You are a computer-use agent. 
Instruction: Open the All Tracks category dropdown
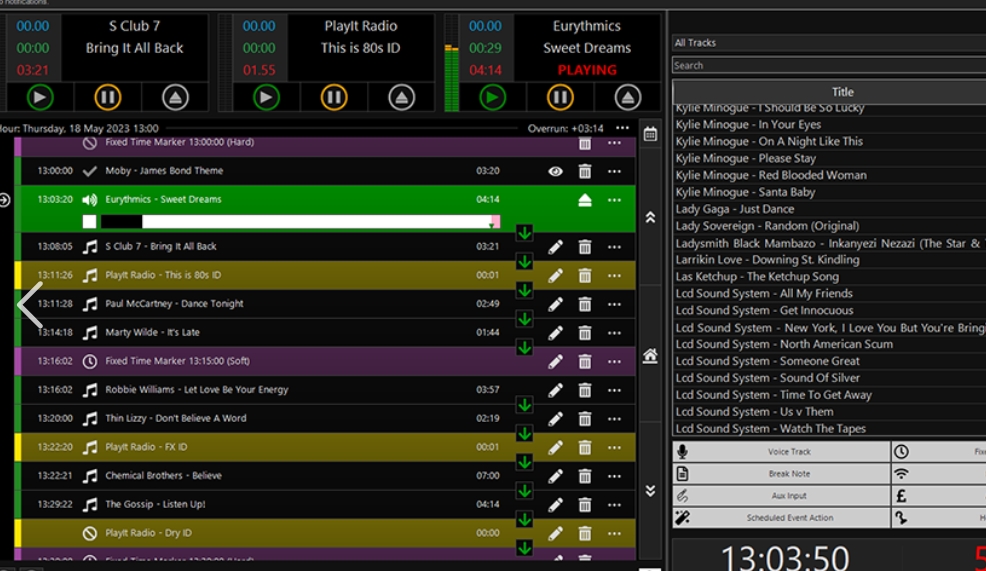[829, 43]
